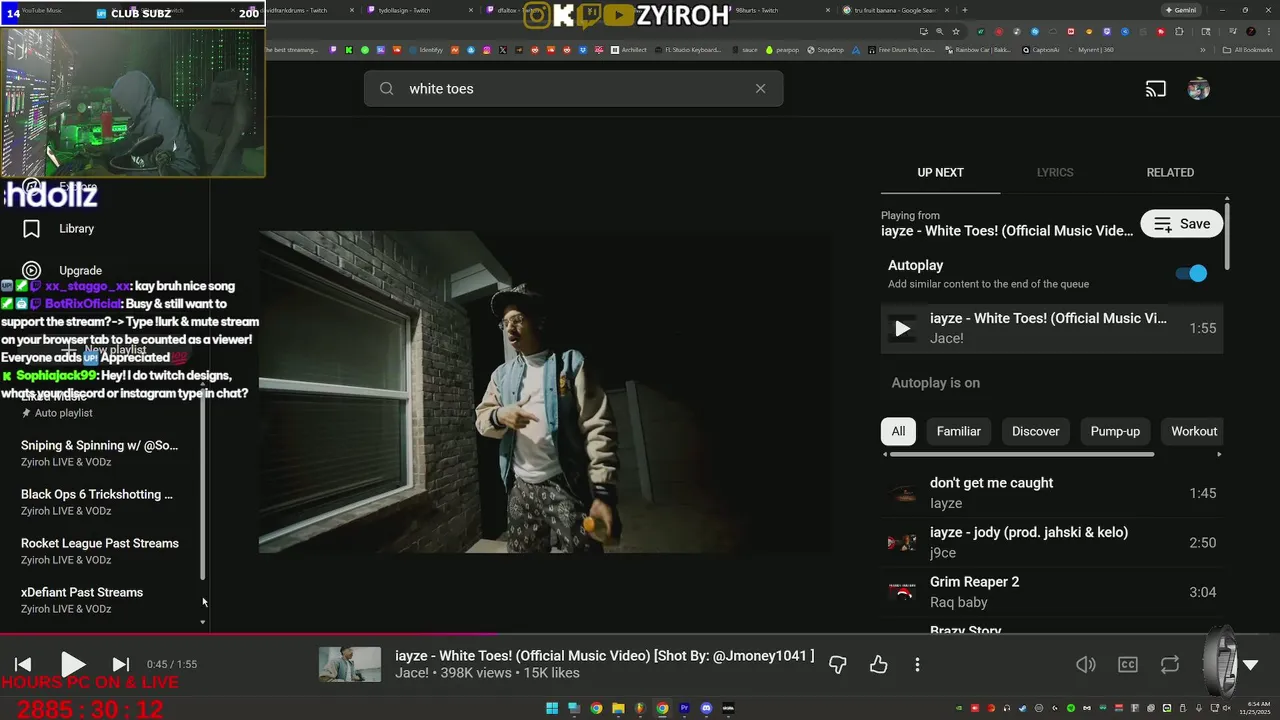This screenshot has width=1280, height=720.
Task: Select the Discover filter chip
Action: coord(1035,431)
